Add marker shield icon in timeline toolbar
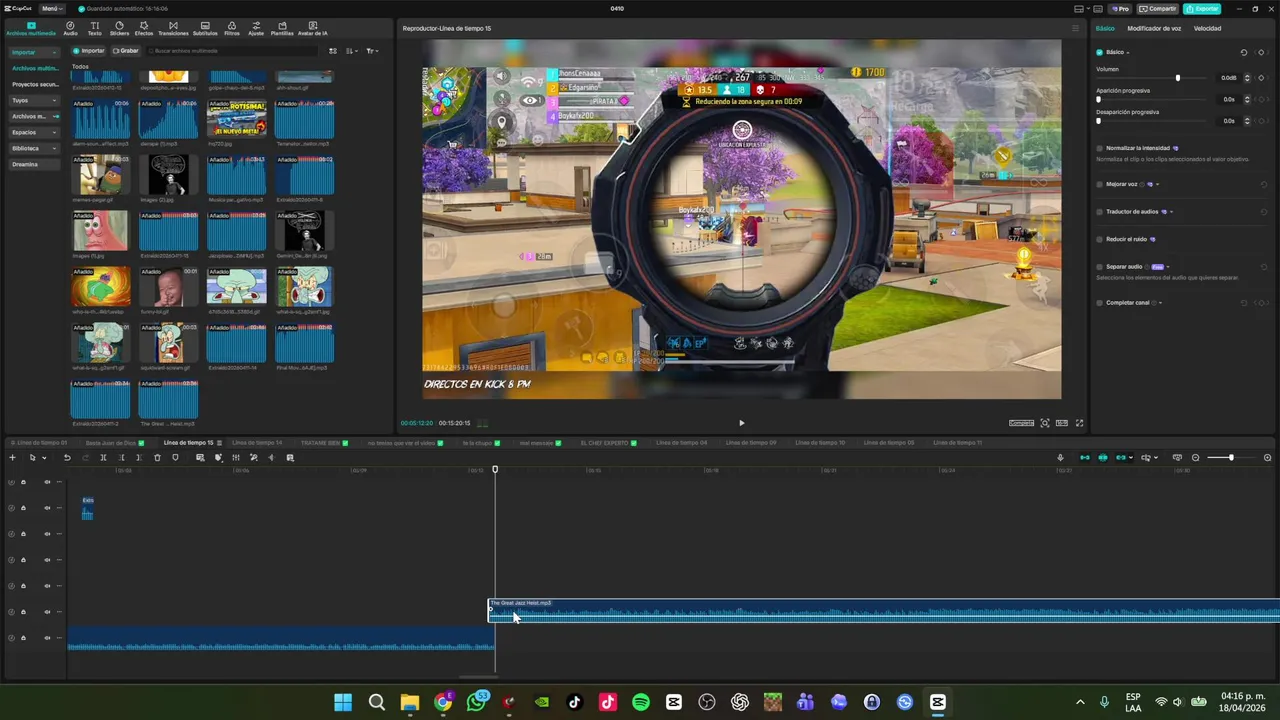 coord(175,458)
